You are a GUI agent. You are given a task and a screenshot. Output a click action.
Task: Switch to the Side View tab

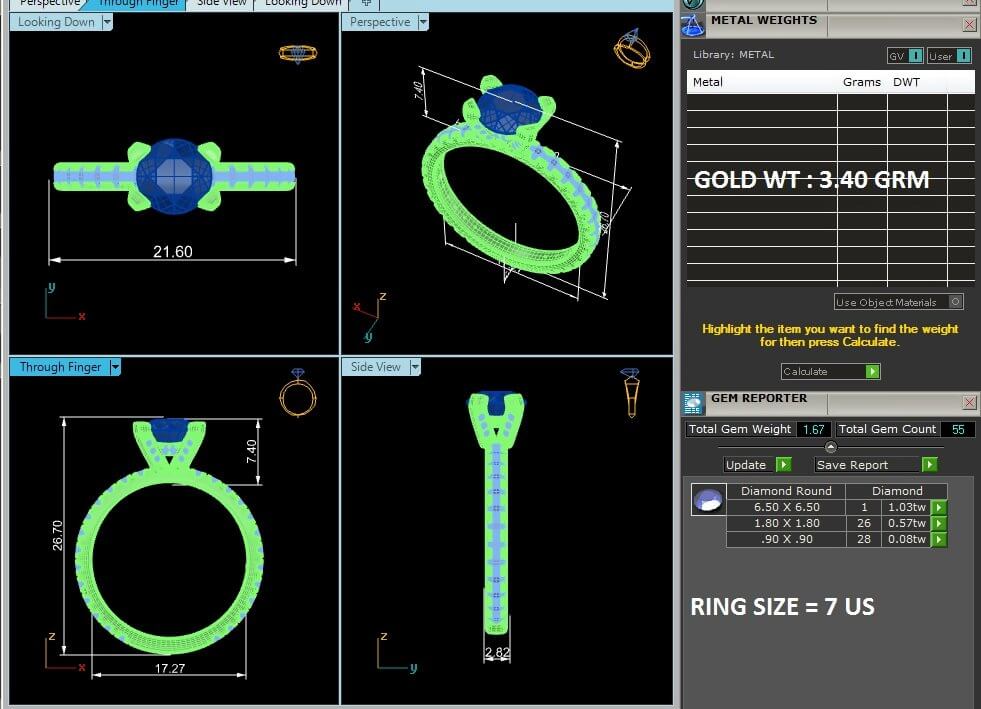[221, 3]
